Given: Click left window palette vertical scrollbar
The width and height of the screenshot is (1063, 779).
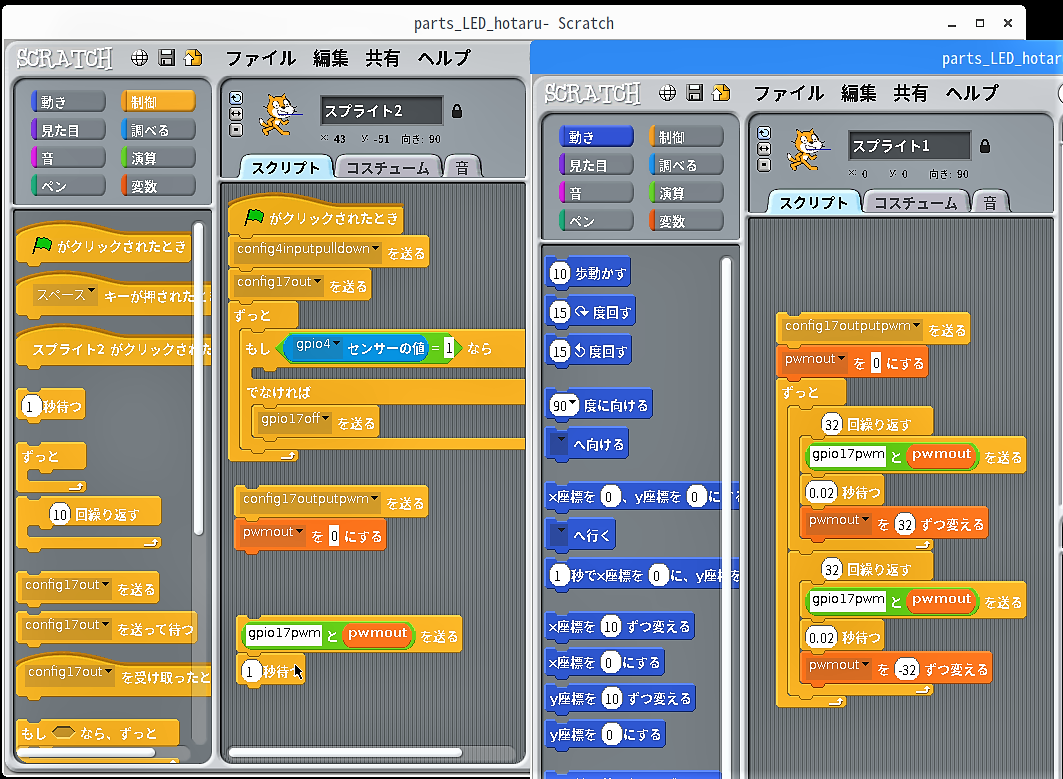Looking at the screenshot, I should [x=198, y=378].
